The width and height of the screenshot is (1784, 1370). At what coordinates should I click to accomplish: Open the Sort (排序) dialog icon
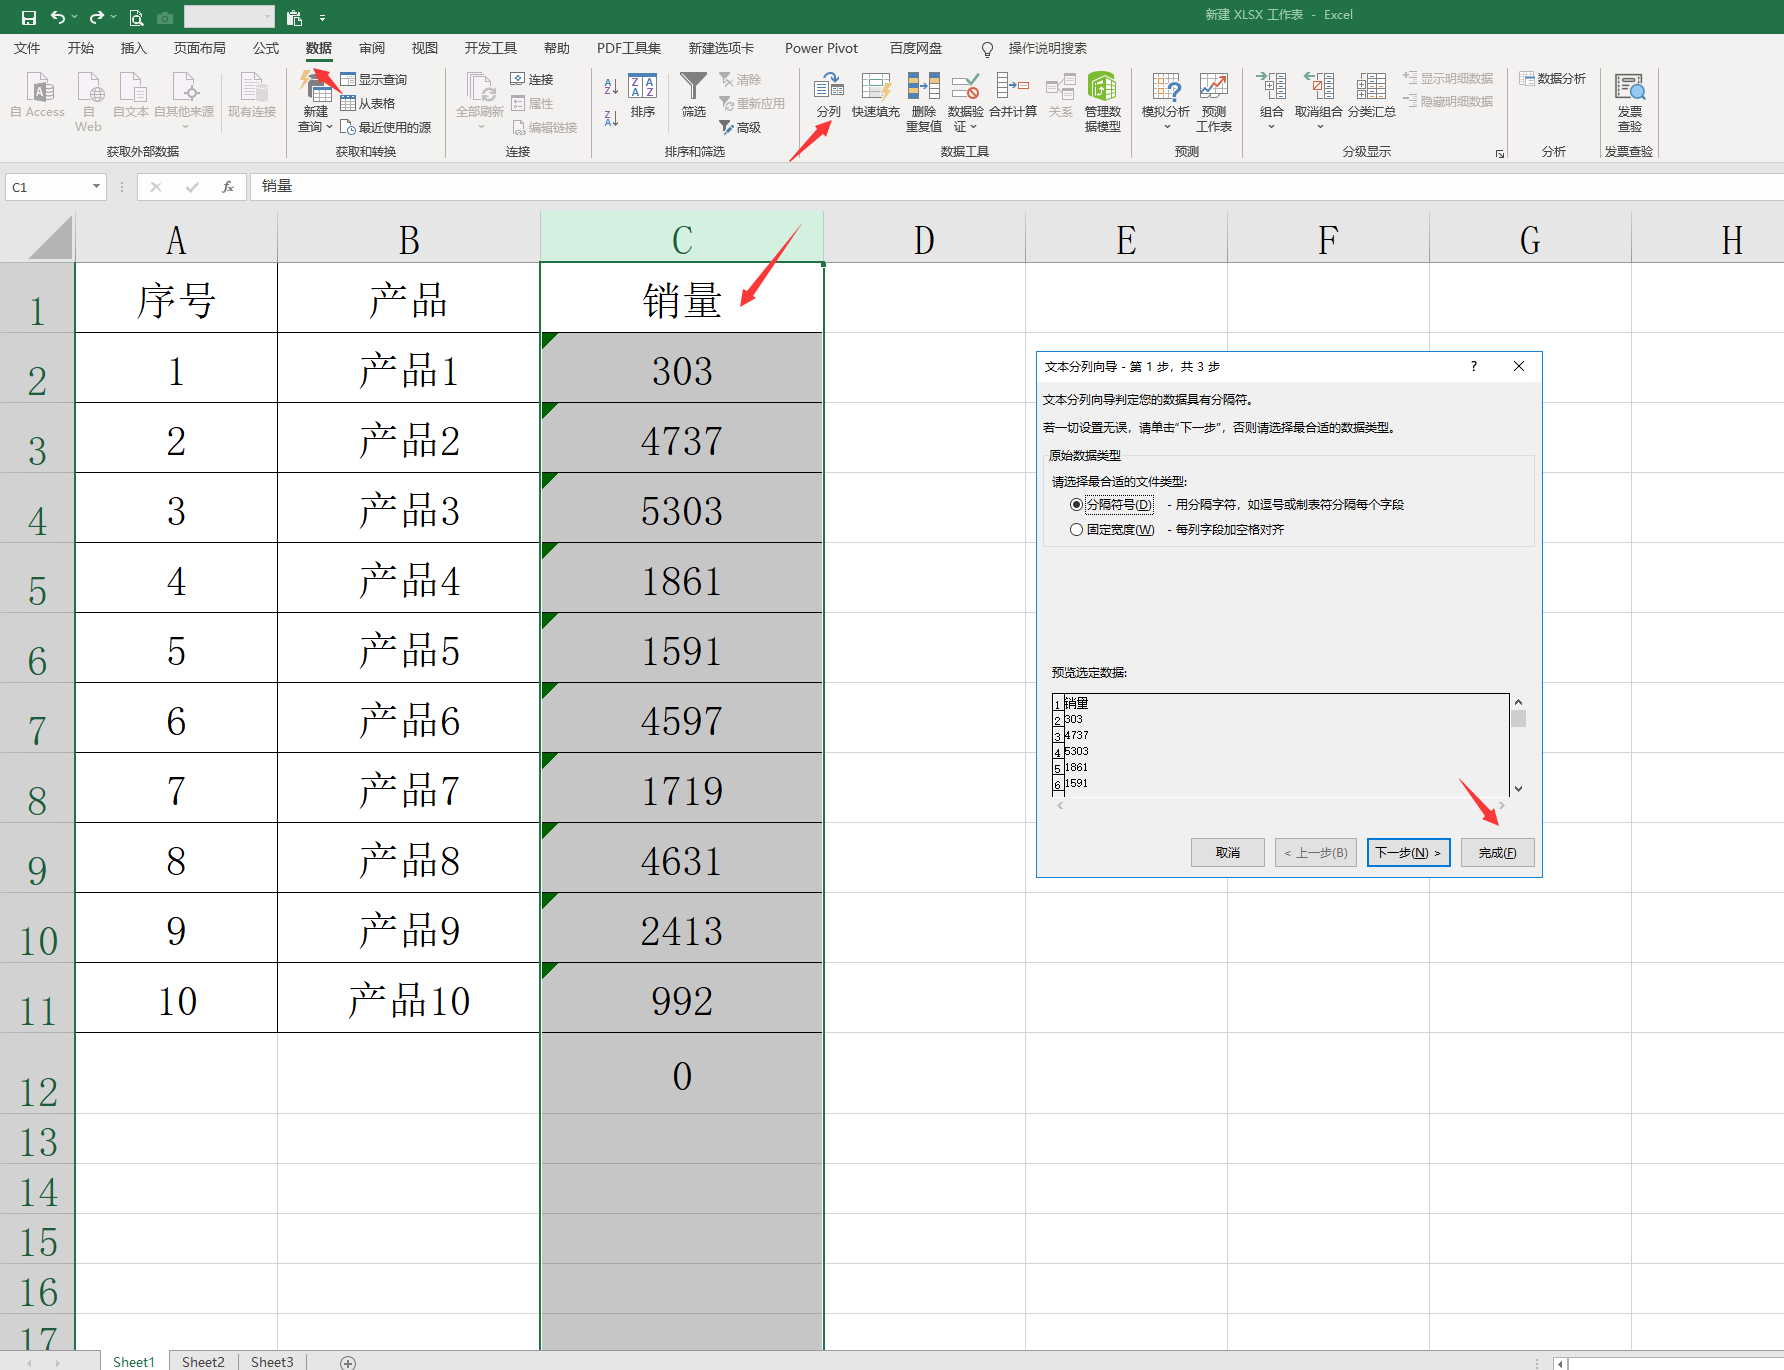[x=643, y=96]
